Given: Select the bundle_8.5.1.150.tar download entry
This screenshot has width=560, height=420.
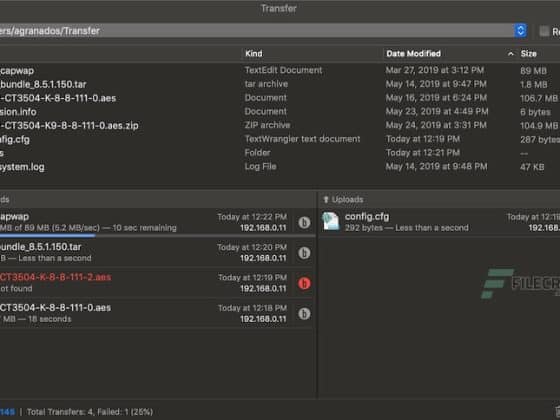Looking at the screenshot, I should point(158,253).
